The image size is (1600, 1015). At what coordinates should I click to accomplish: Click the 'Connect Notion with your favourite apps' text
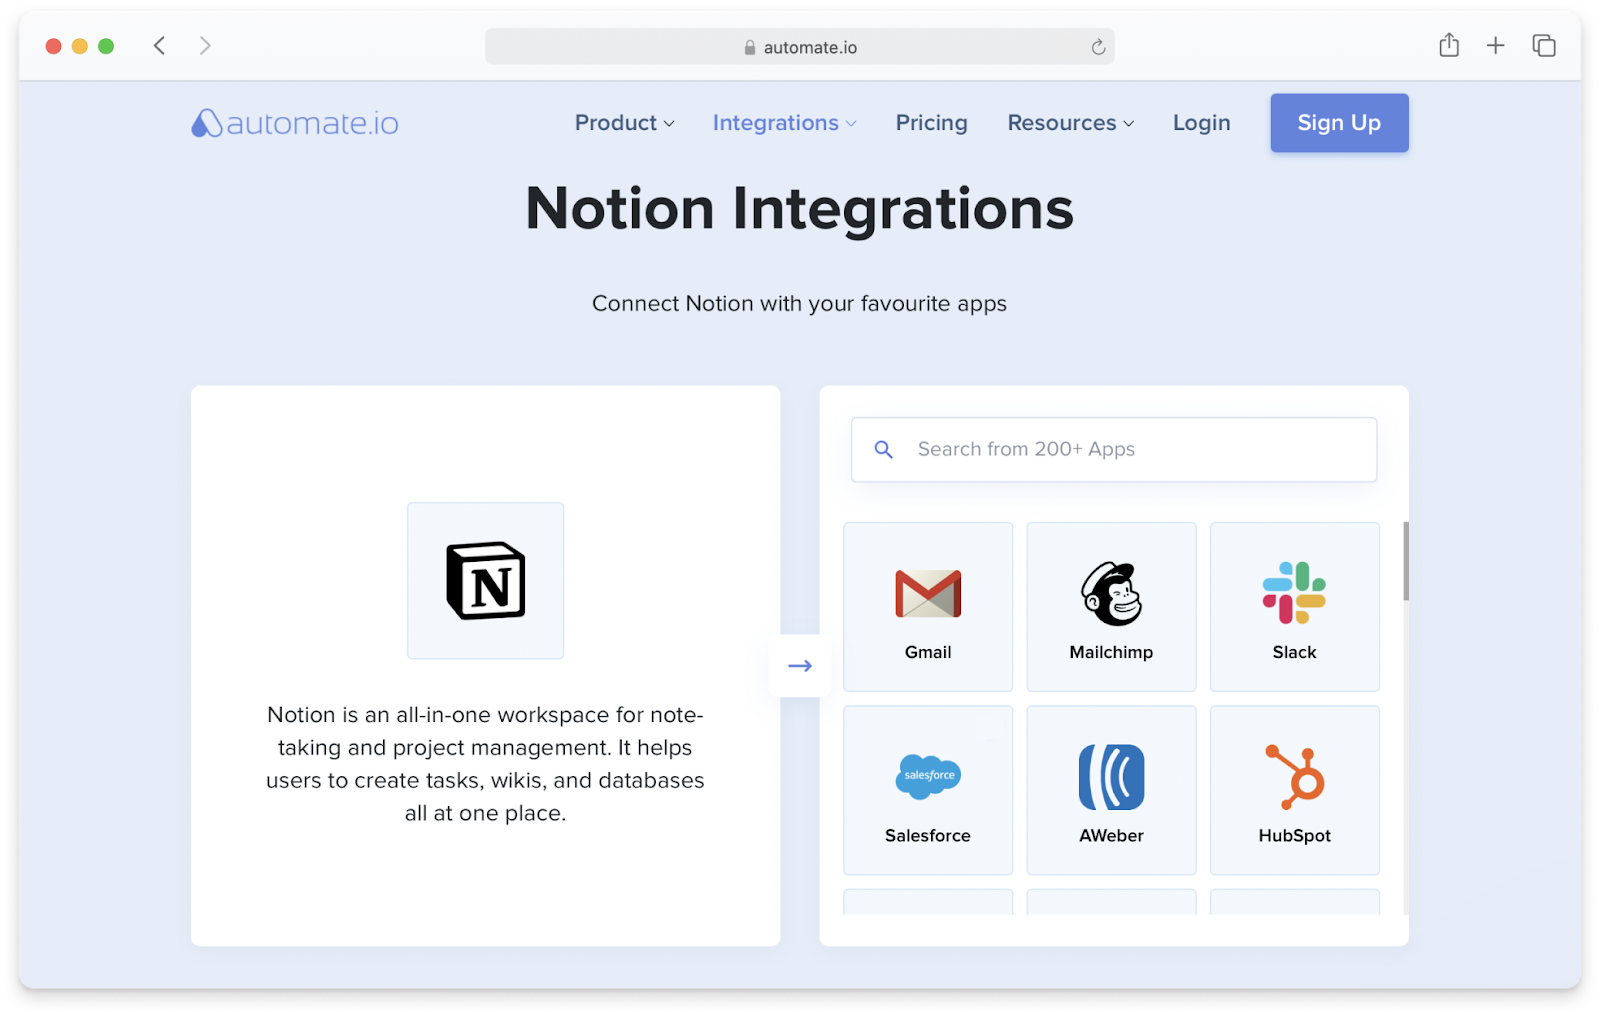(x=800, y=303)
